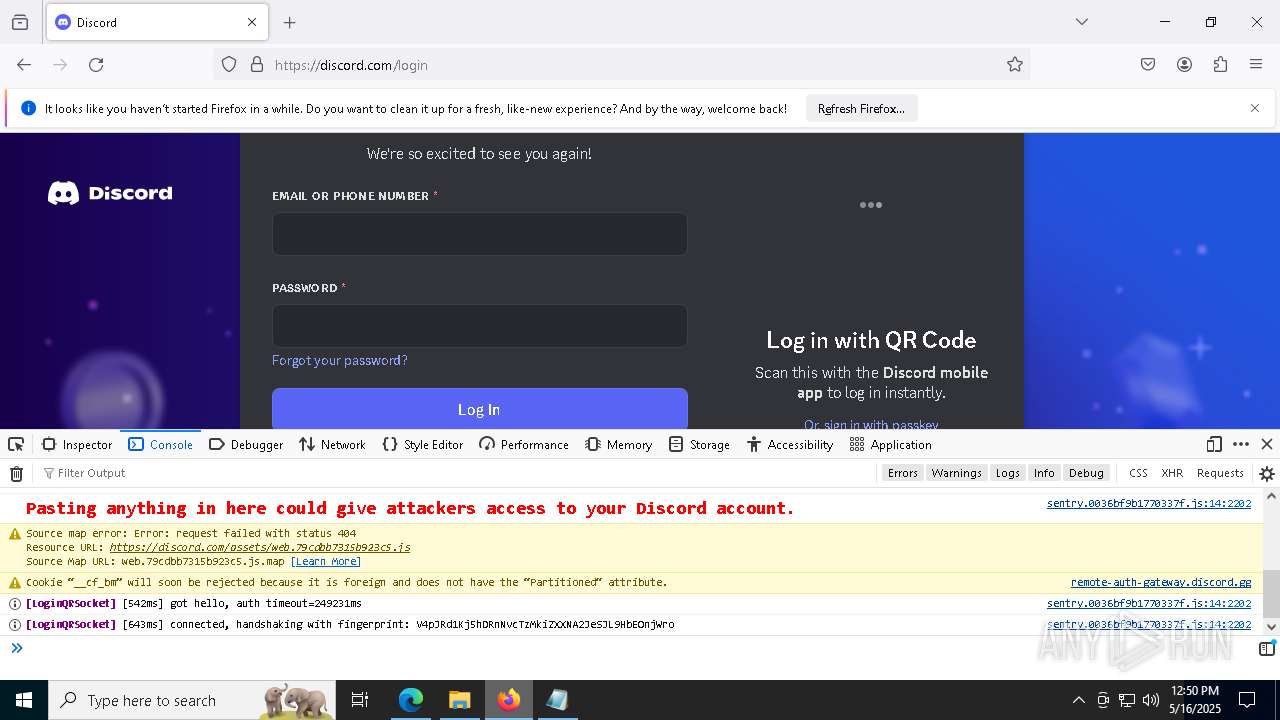The width and height of the screenshot is (1280, 720).
Task: Switch to Network tab
Action: (332, 444)
